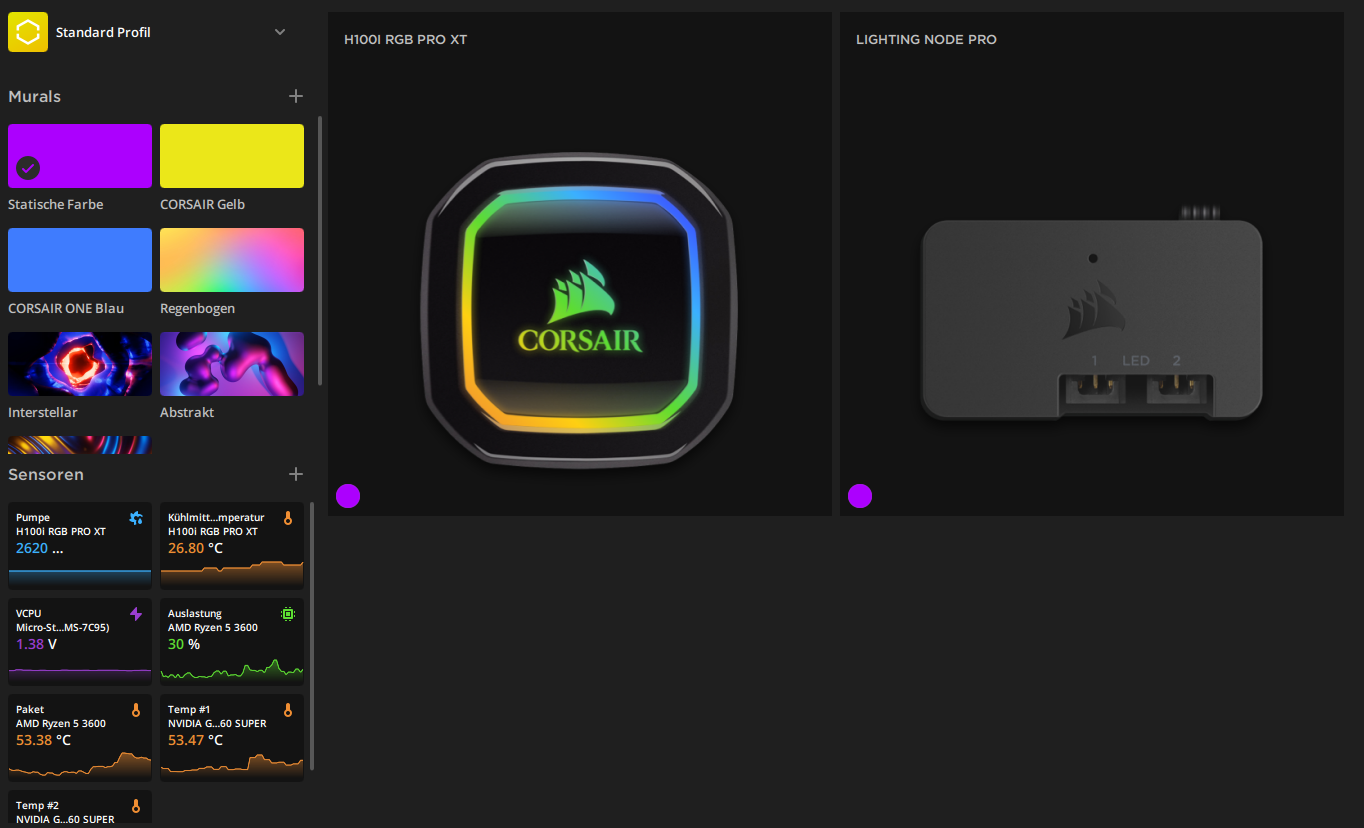Click the 53.47 °C Temp #1 value
The height and width of the screenshot is (828, 1364).
coord(195,740)
